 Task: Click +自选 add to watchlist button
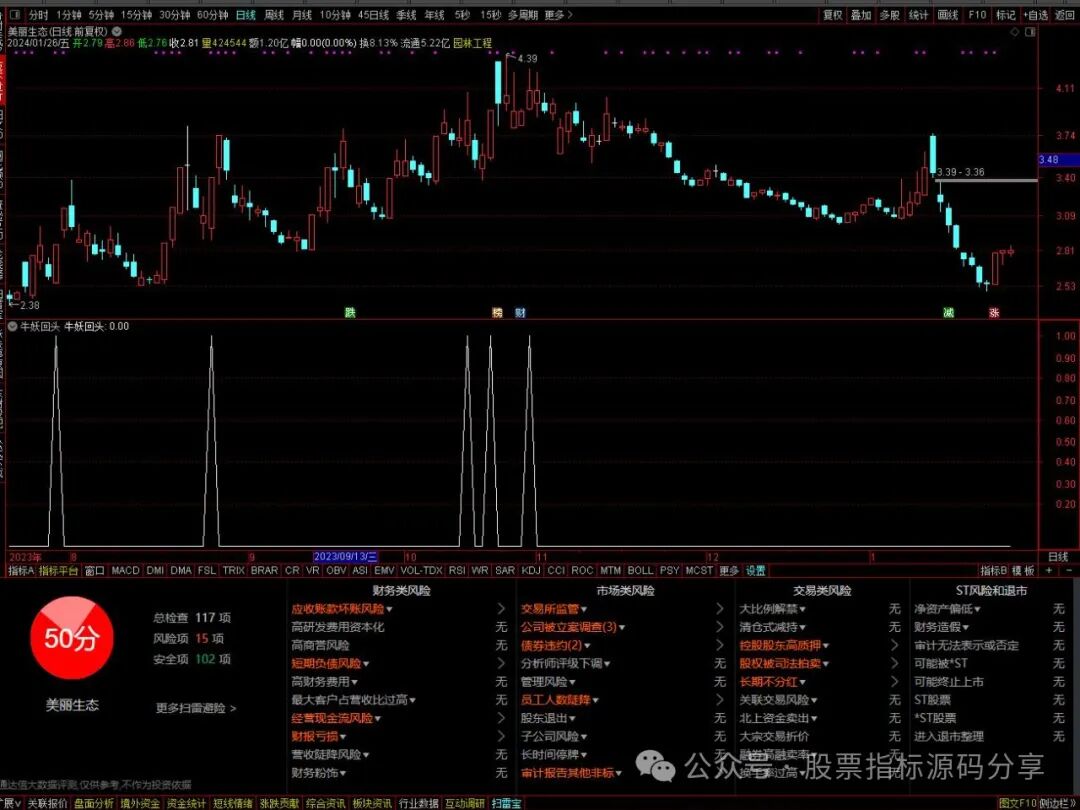[x=1036, y=14]
